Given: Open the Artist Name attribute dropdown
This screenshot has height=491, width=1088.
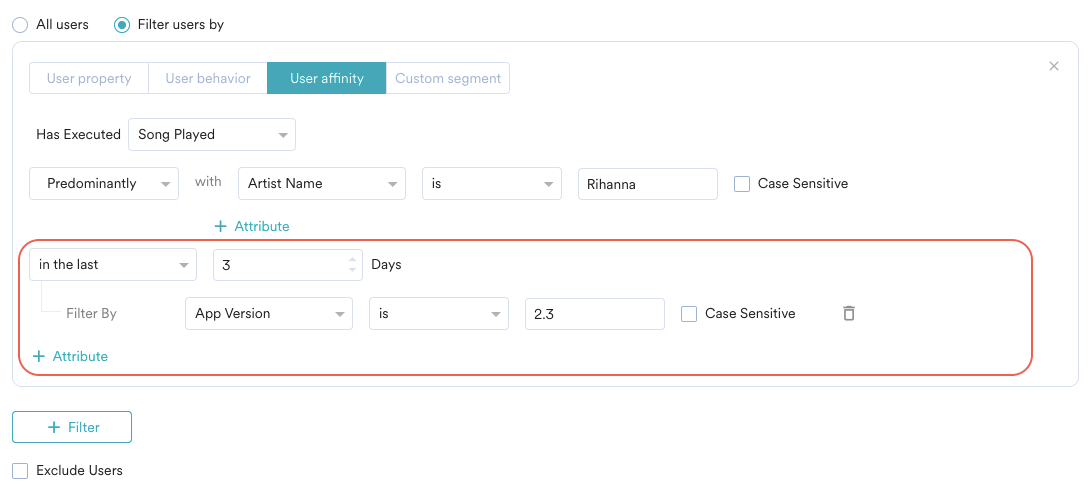Looking at the screenshot, I should pos(321,183).
